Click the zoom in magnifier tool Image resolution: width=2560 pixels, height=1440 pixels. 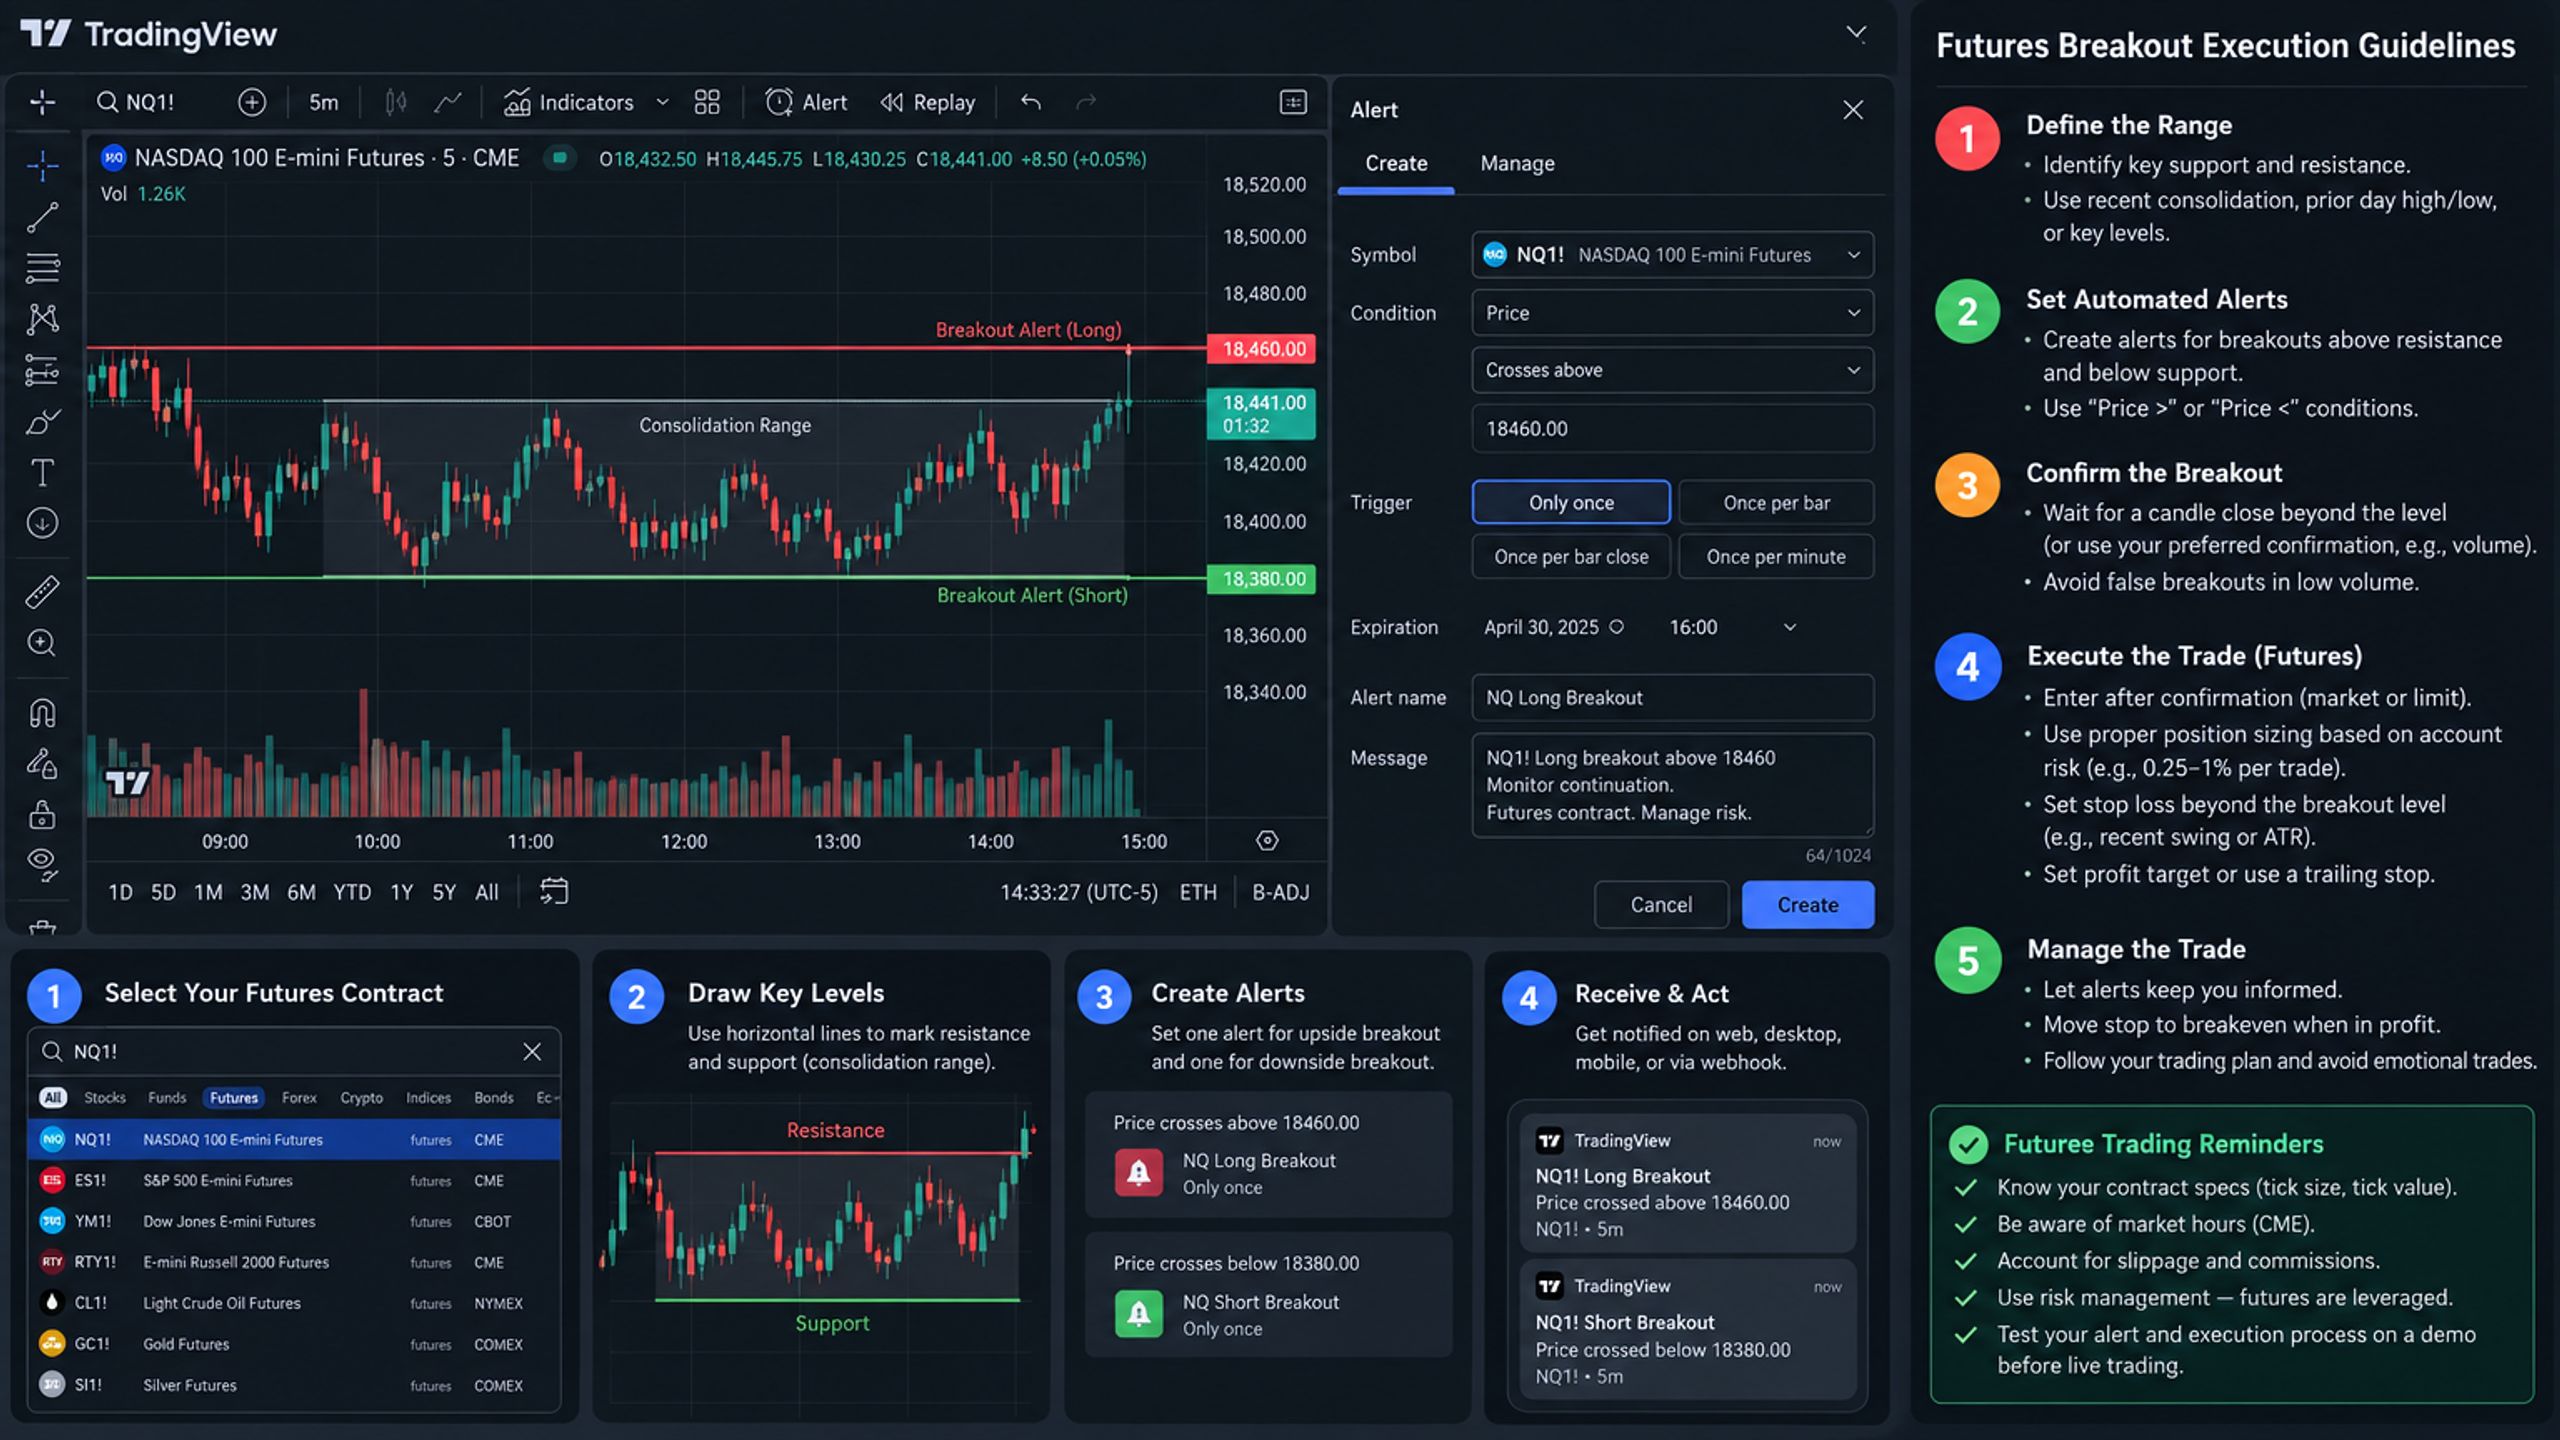[x=42, y=643]
